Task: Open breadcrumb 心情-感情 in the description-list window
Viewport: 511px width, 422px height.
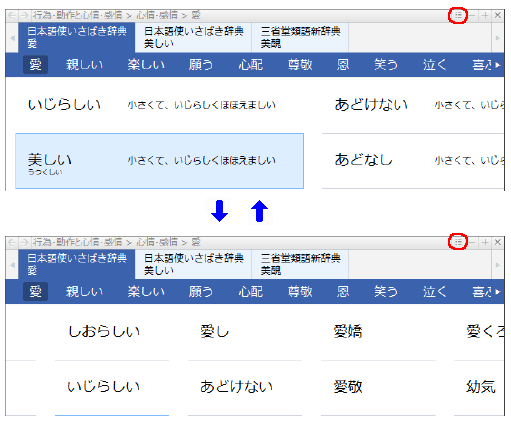Action: (x=157, y=15)
